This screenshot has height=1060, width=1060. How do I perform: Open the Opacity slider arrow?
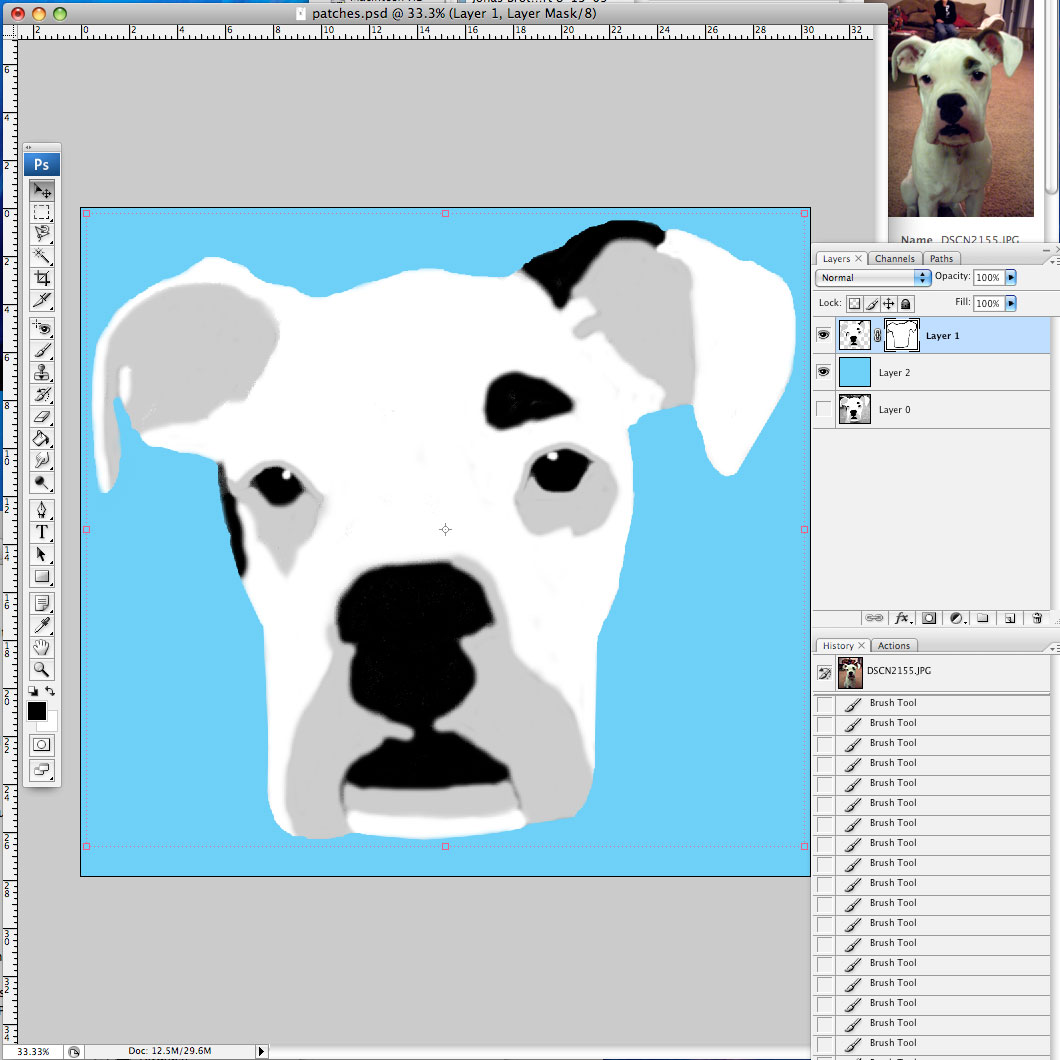click(1011, 277)
